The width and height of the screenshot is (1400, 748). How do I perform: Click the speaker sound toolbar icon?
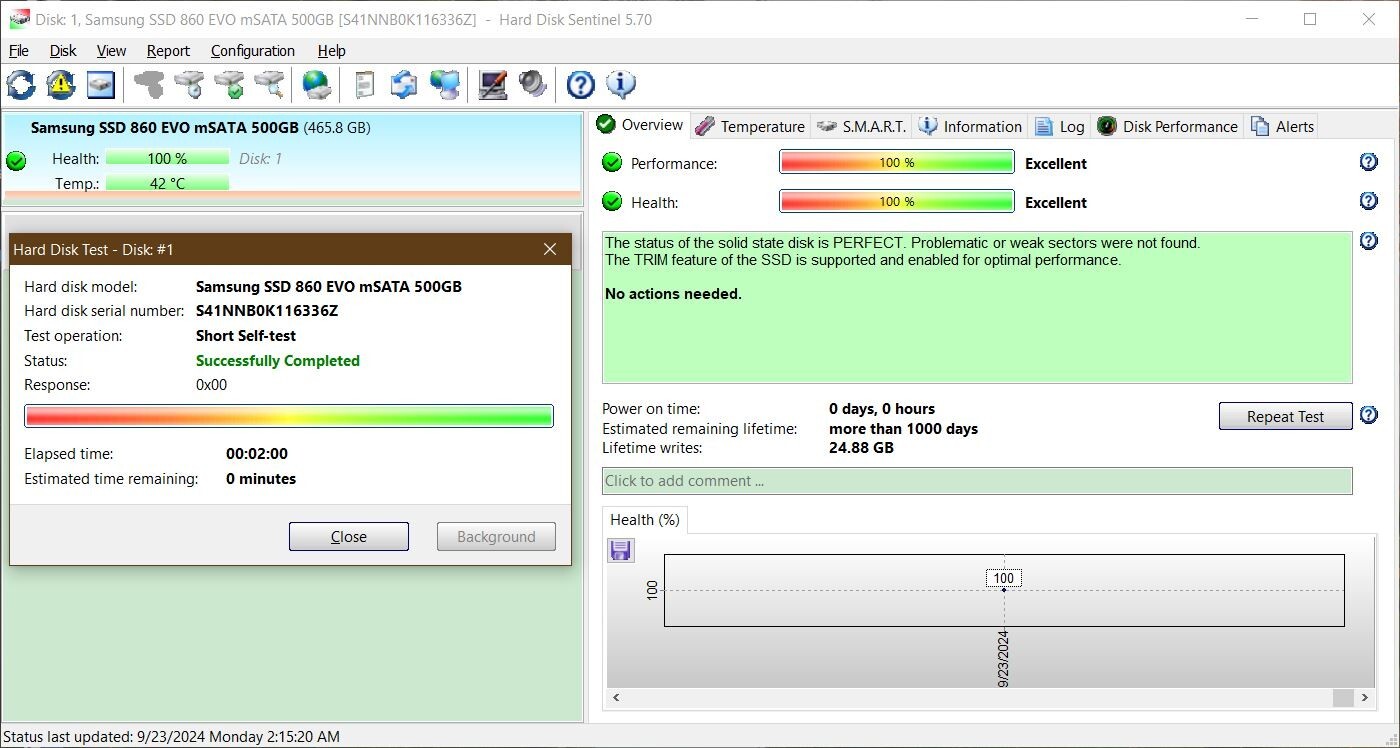[533, 85]
